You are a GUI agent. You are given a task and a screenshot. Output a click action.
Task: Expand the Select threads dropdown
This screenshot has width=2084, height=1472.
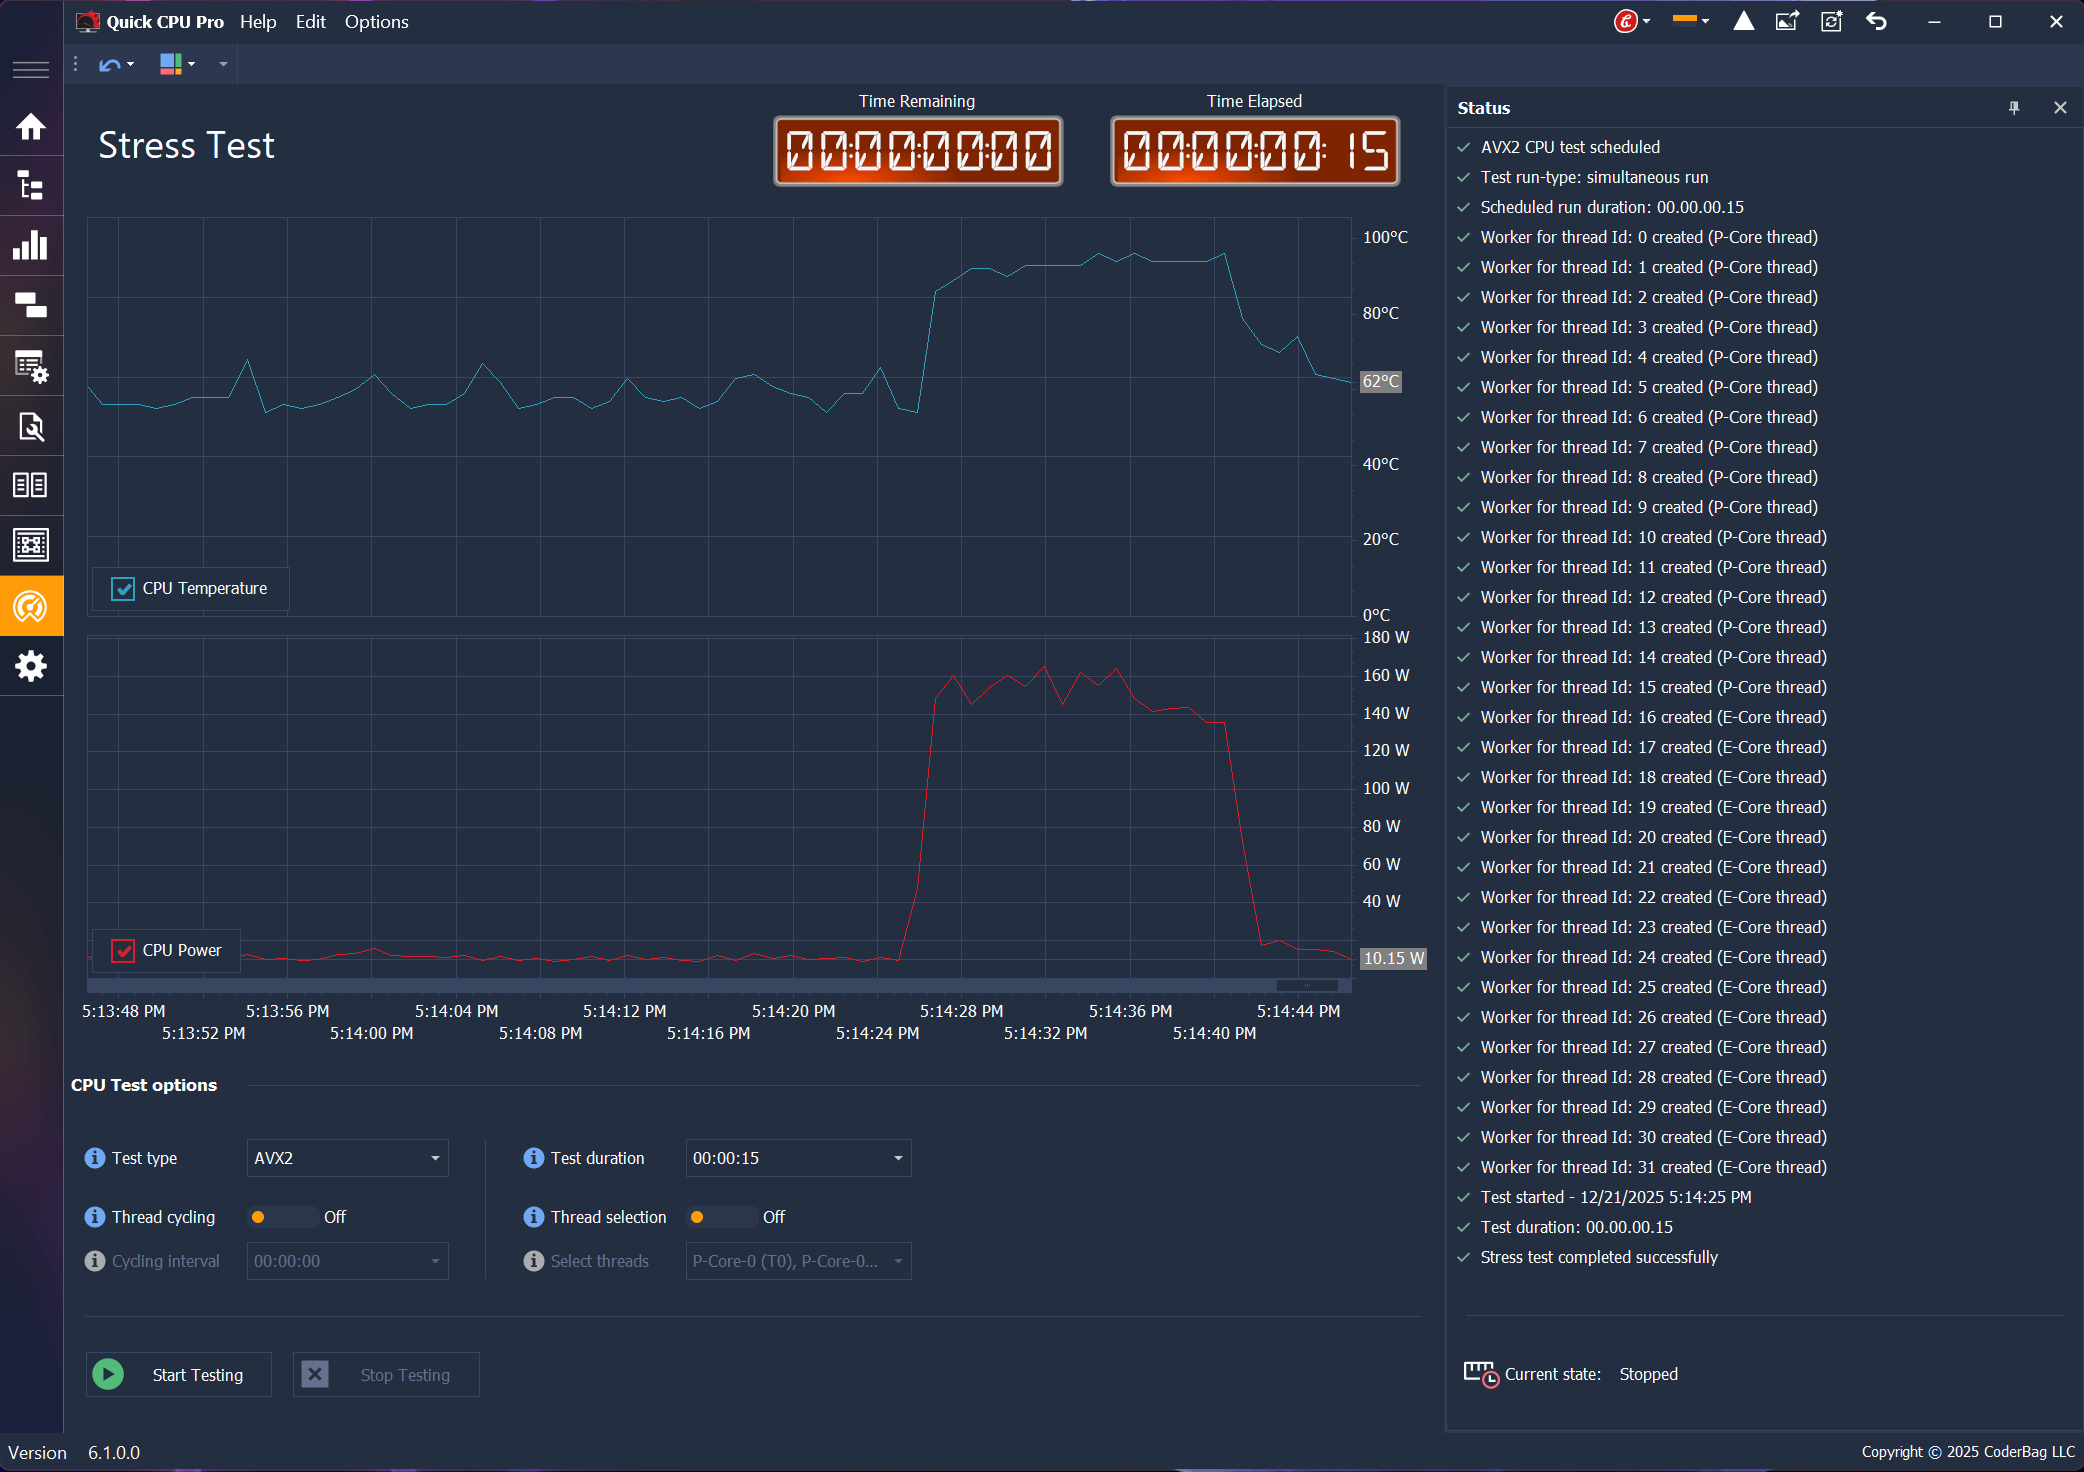[797, 1261]
